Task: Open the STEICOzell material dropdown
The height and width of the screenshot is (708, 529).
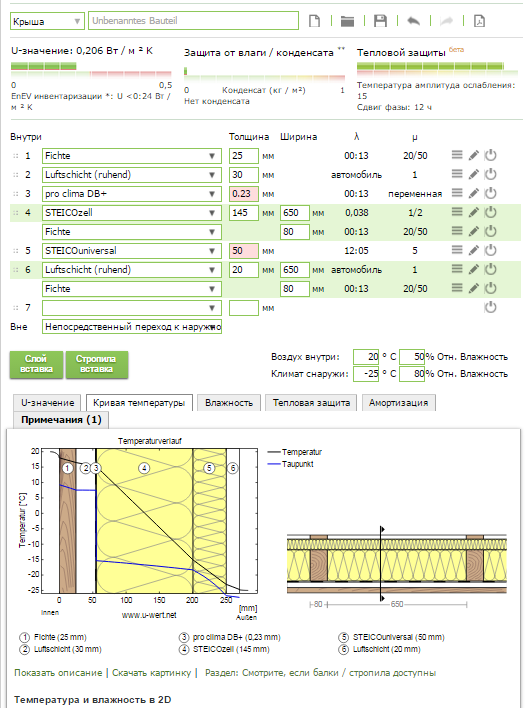Action: point(132,213)
